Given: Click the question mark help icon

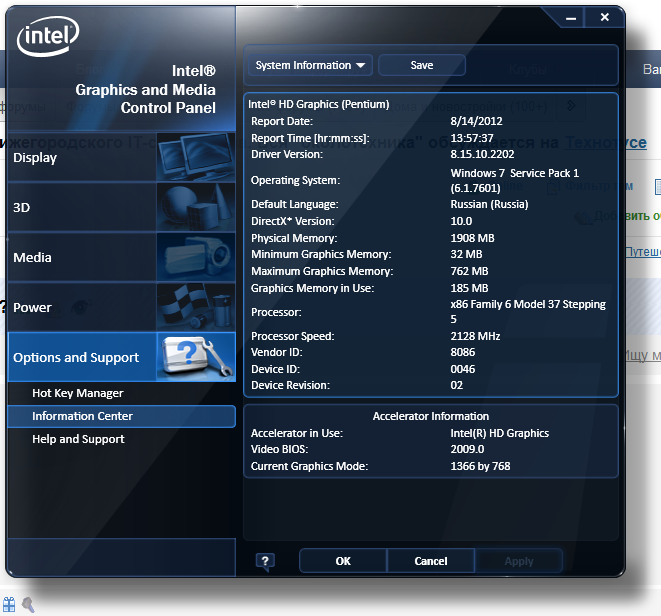Looking at the screenshot, I should tap(265, 562).
